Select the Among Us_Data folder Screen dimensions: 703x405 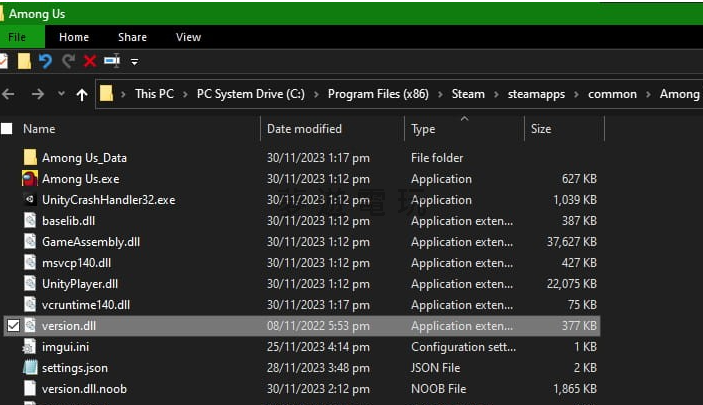[x=84, y=158]
